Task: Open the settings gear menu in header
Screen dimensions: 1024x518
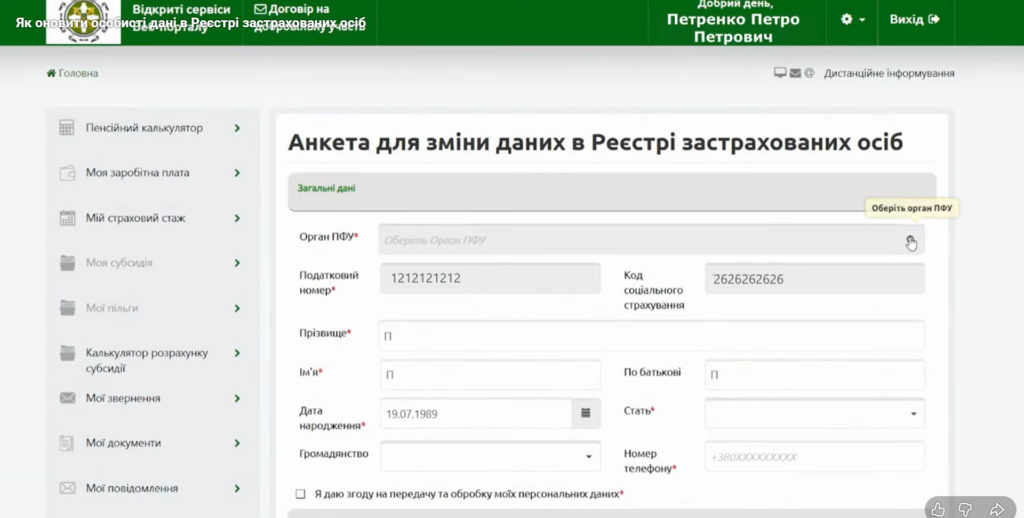Action: (x=852, y=20)
